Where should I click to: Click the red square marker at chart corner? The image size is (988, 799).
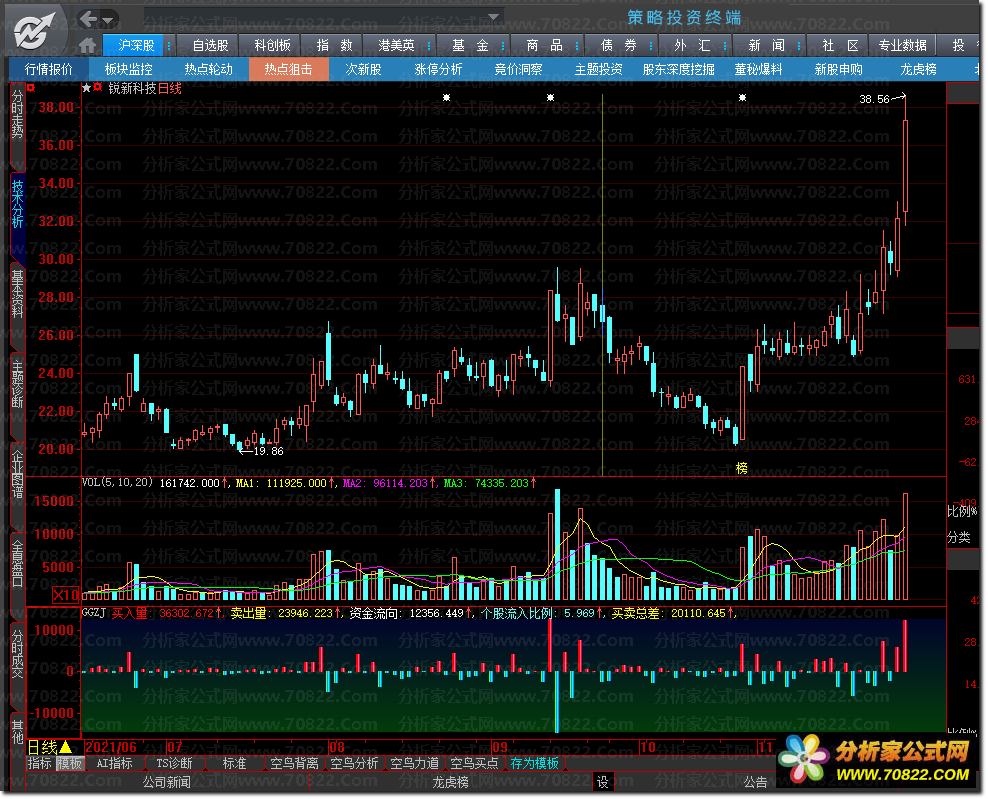point(30,88)
